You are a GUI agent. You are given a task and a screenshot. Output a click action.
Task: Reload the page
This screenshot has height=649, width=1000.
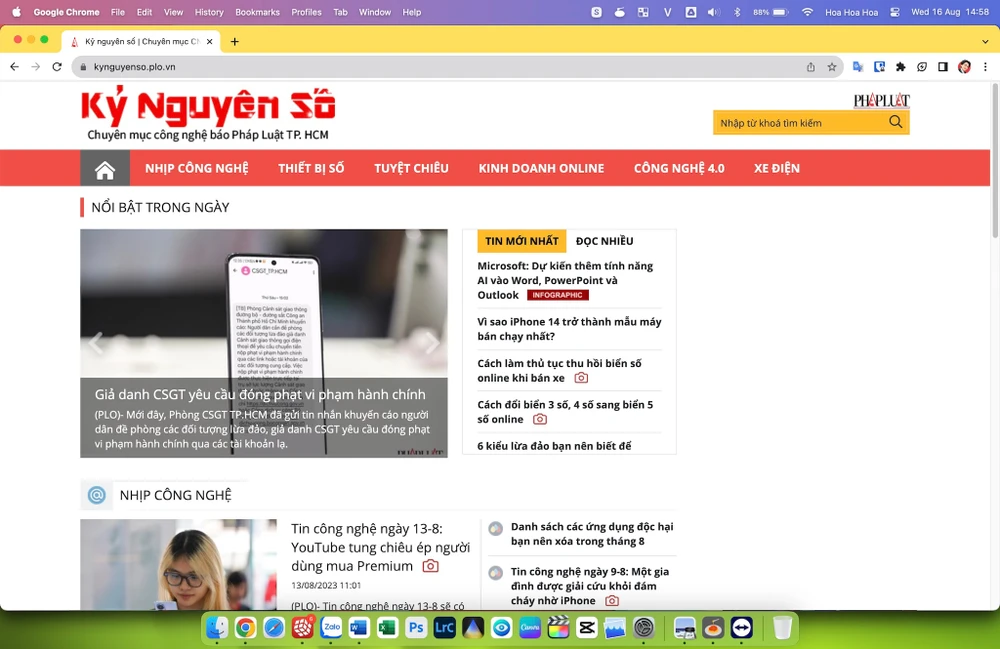click(56, 67)
